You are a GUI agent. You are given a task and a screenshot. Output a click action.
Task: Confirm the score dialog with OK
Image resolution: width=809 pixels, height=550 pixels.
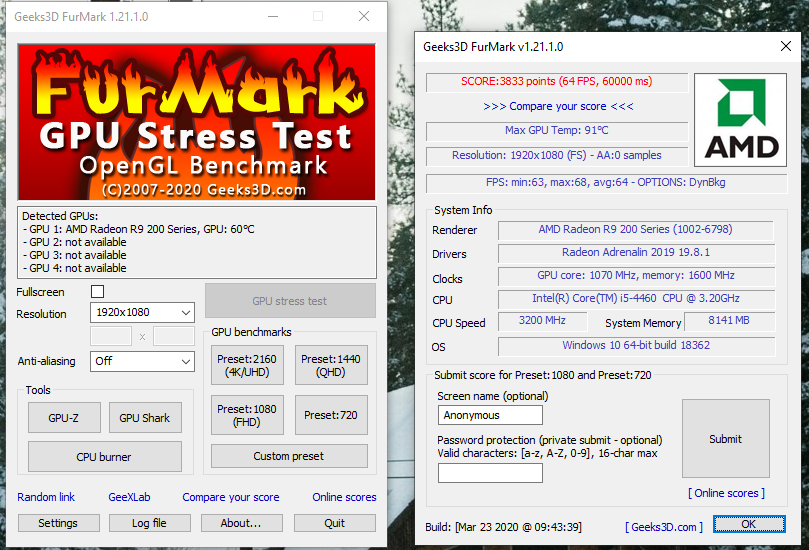[749, 524]
